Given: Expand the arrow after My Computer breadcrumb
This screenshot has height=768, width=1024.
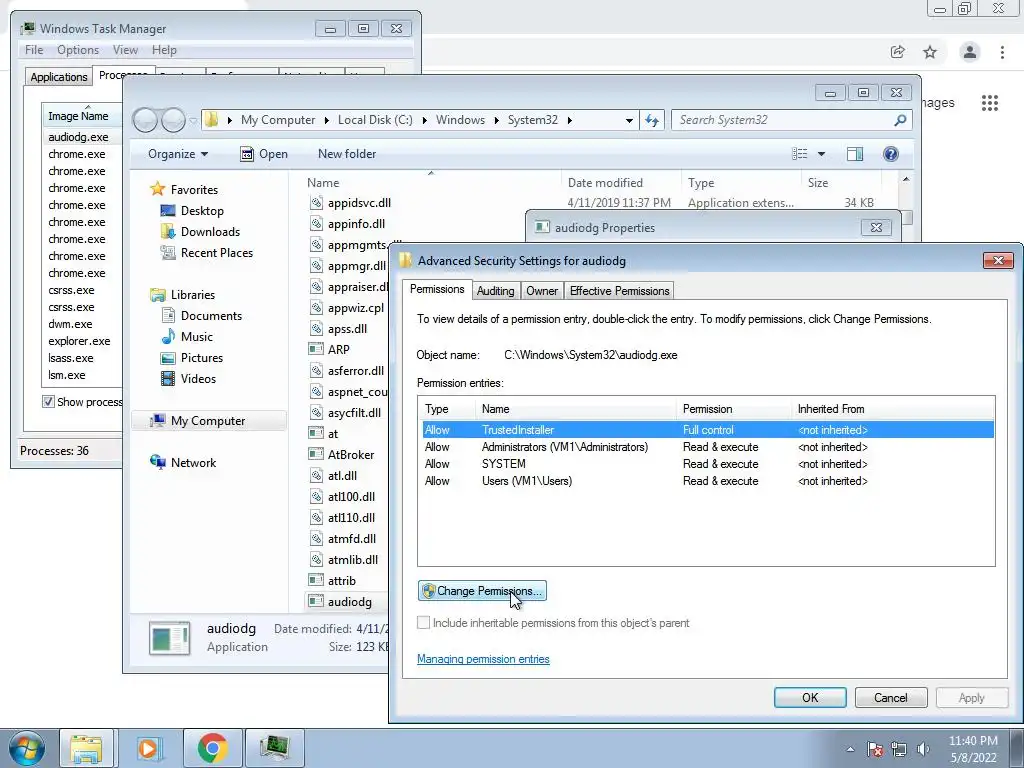Looking at the screenshot, I should pos(327,120).
